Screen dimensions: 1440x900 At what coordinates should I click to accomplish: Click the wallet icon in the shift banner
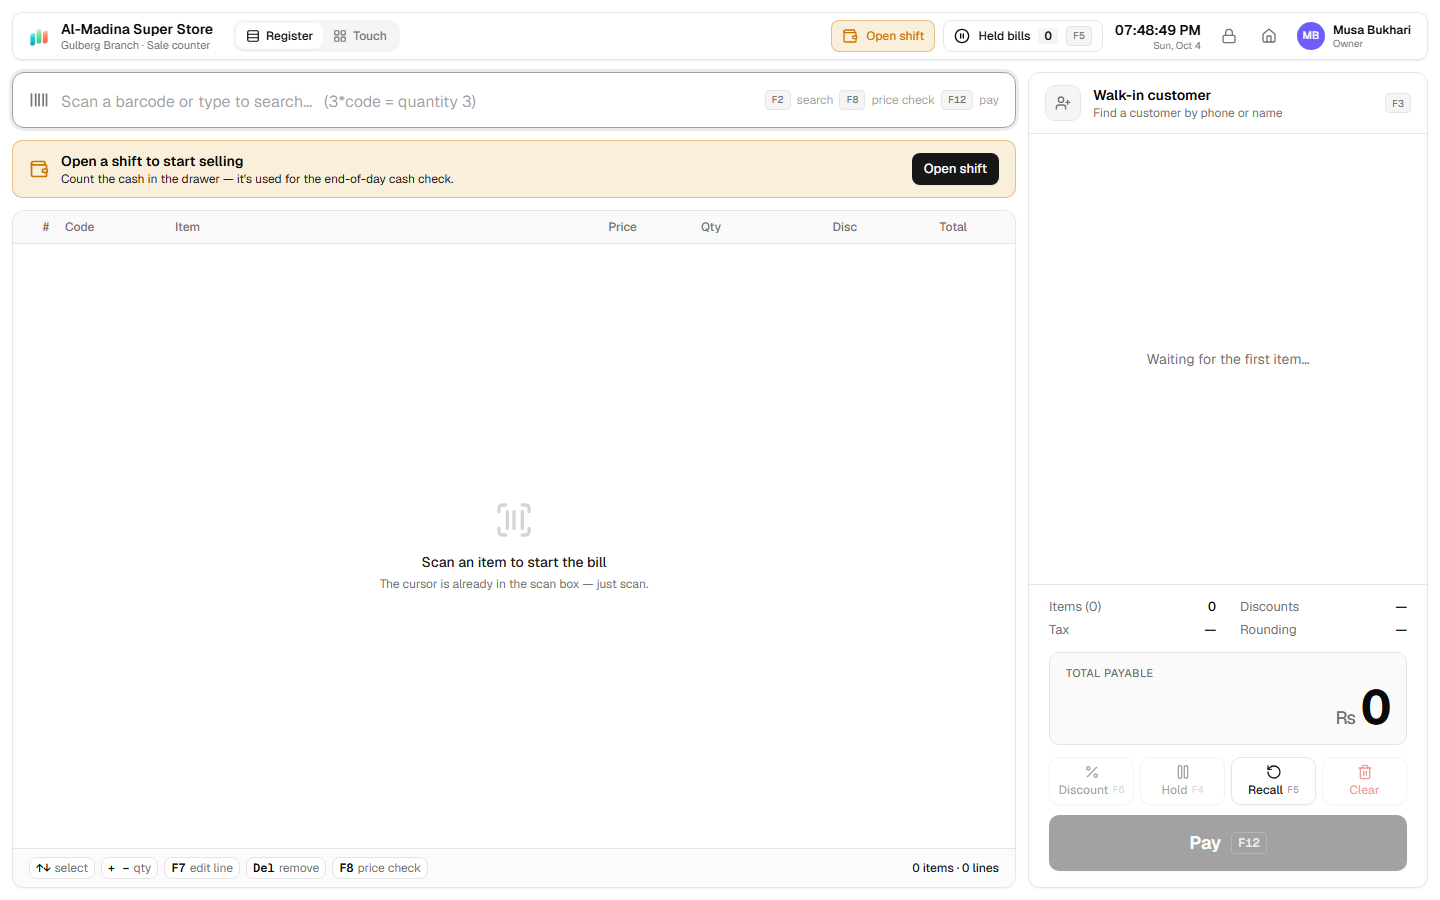[x=39, y=169]
